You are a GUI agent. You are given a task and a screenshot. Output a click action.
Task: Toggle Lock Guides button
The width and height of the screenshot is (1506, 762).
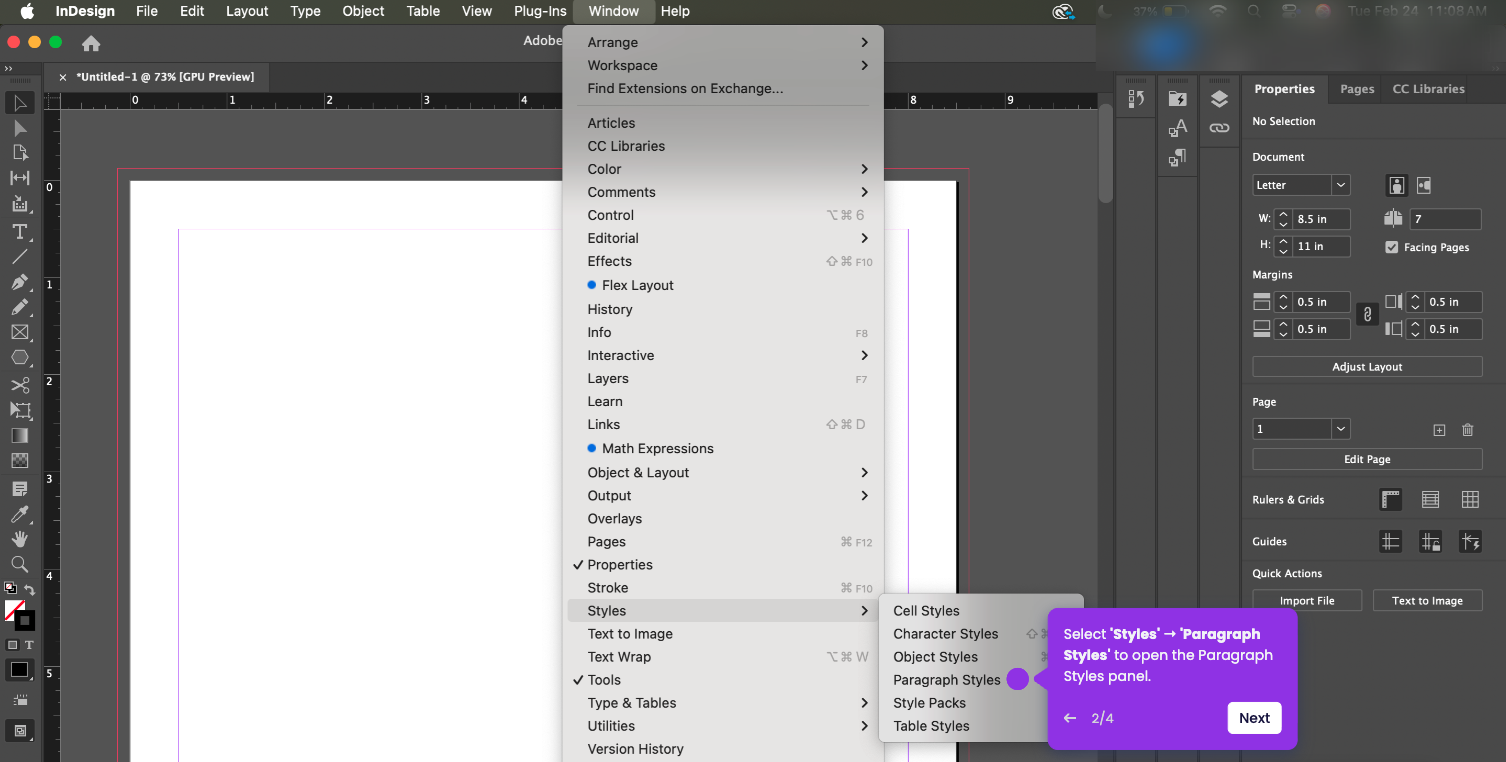coord(1430,542)
